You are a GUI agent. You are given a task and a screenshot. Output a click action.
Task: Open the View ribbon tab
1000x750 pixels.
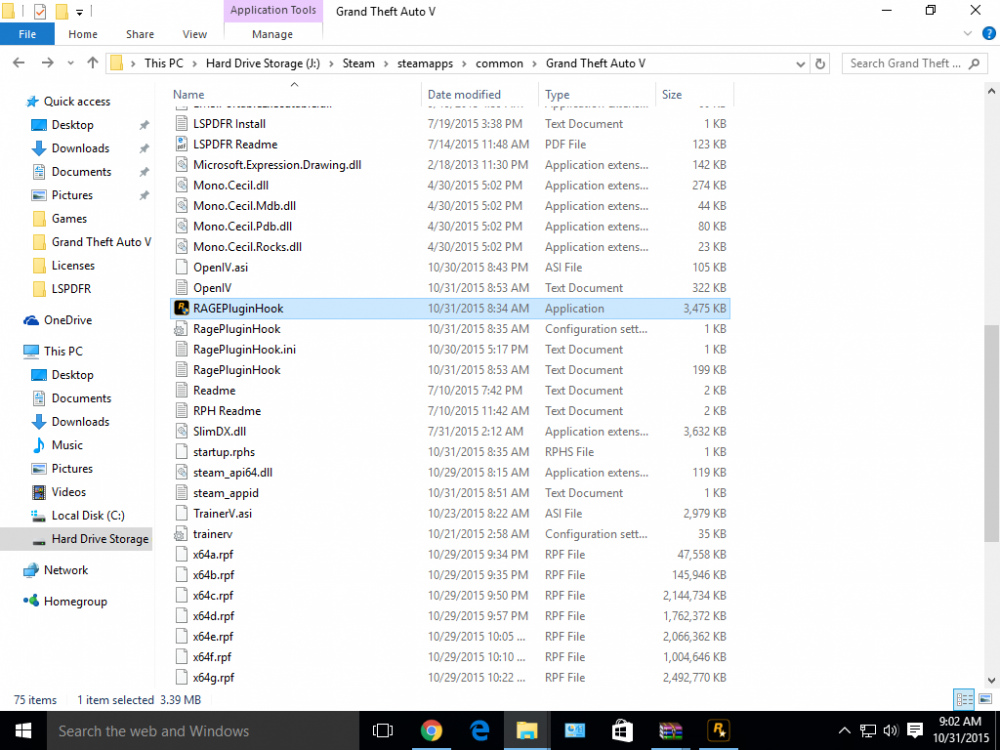tap(195, 34)
